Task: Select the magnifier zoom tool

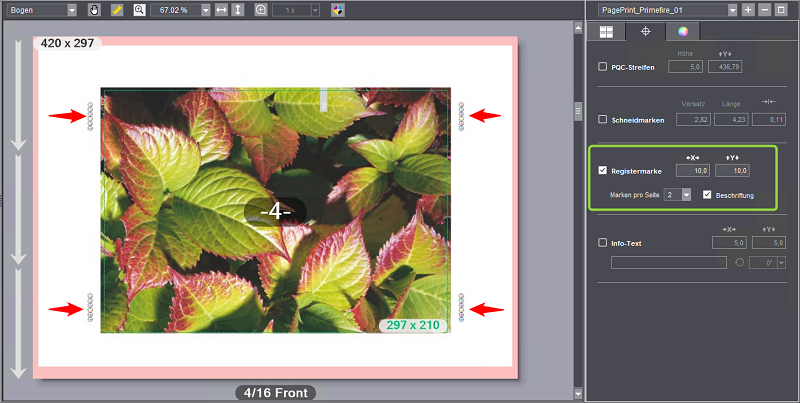Action: [x=140, y=10]
